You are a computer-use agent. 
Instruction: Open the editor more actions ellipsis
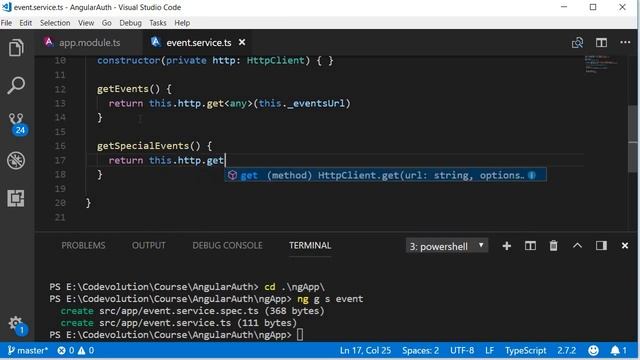pos(625,42)
